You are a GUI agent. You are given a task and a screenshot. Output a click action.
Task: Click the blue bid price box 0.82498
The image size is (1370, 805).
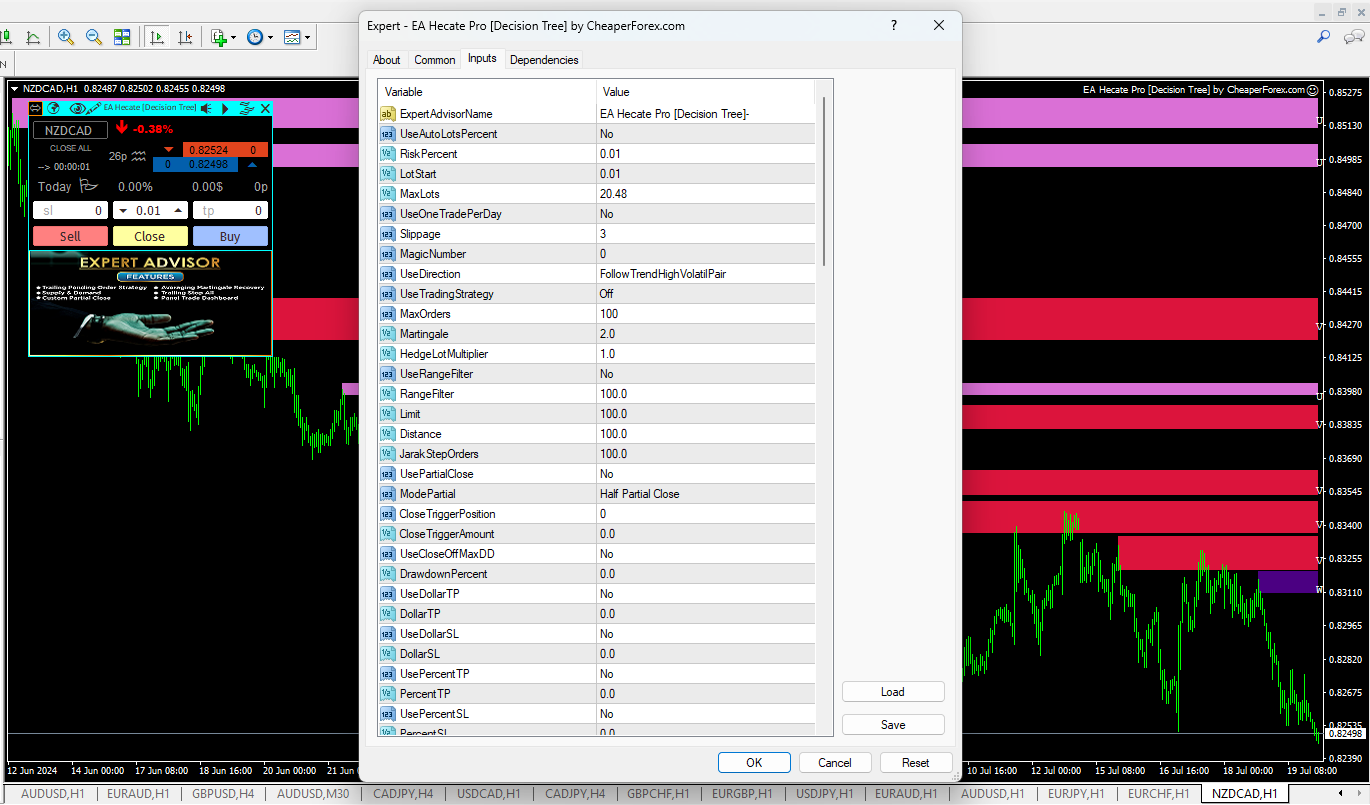pos(196,165)
